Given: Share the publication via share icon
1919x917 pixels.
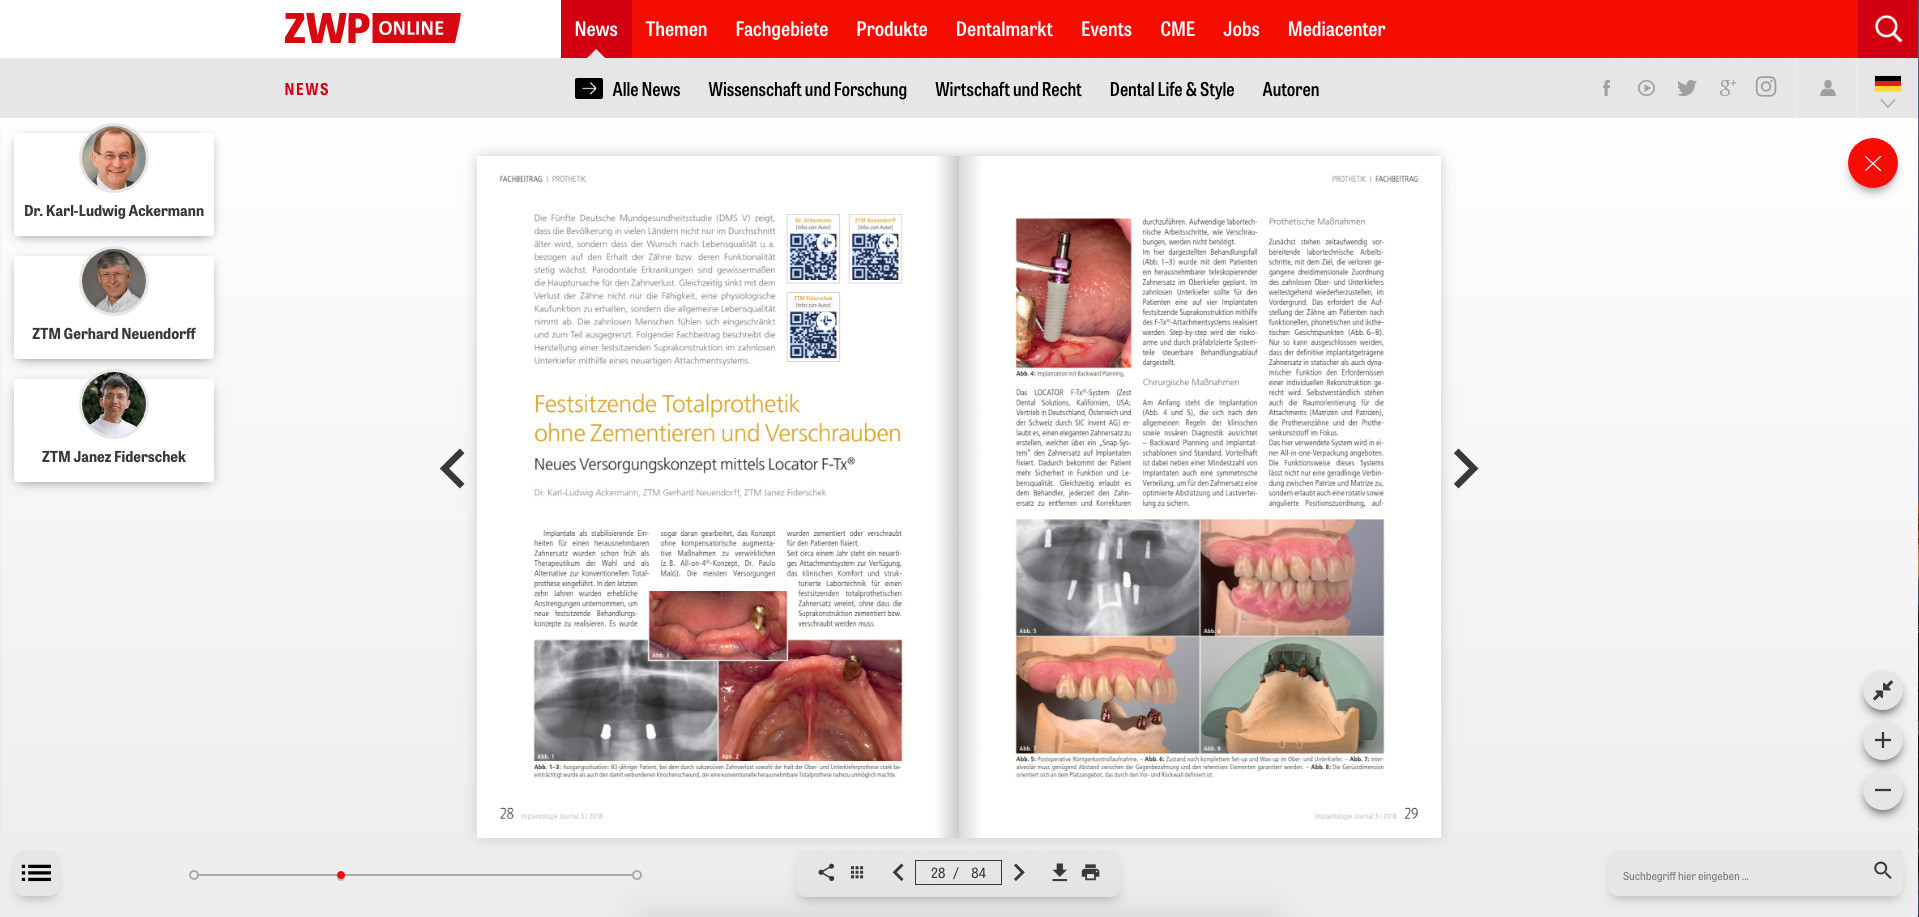Looking at the screenshot, I should point(826,872).
